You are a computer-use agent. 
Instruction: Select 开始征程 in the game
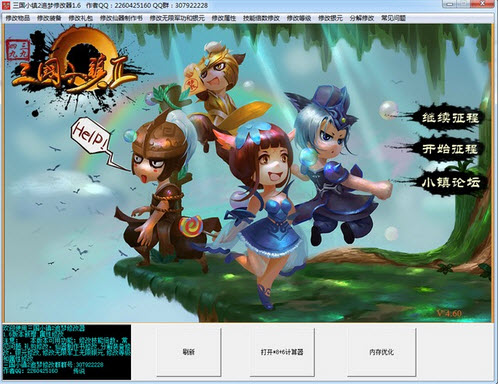tap(450, 149)
